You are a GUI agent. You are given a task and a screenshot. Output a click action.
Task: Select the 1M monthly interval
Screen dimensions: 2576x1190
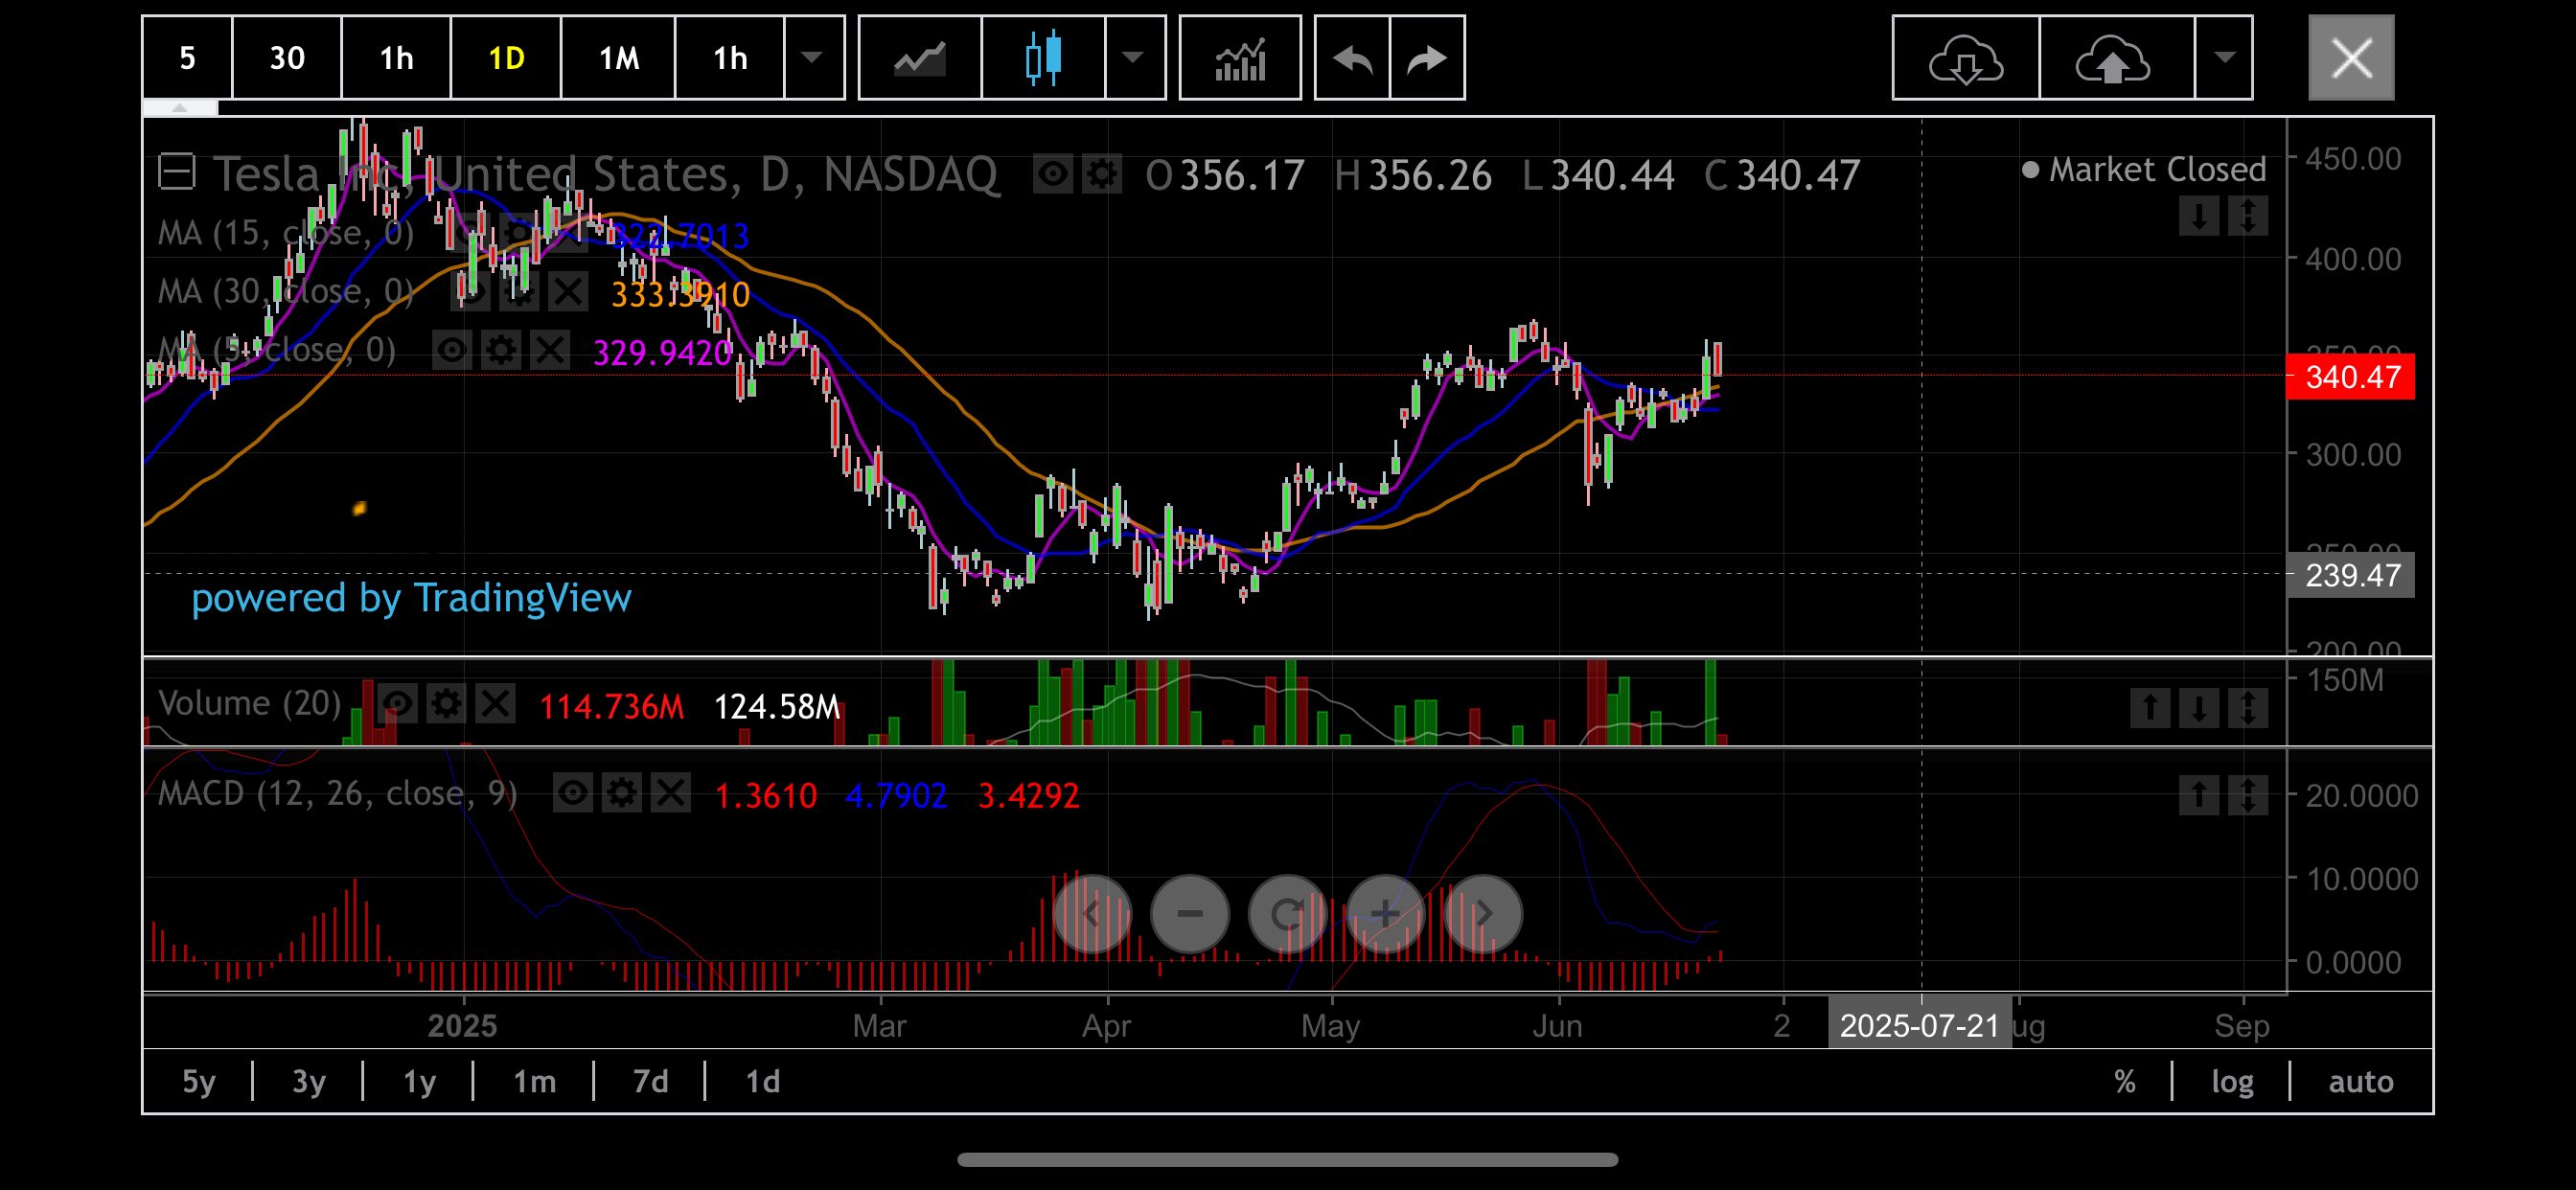coord(619,58)
